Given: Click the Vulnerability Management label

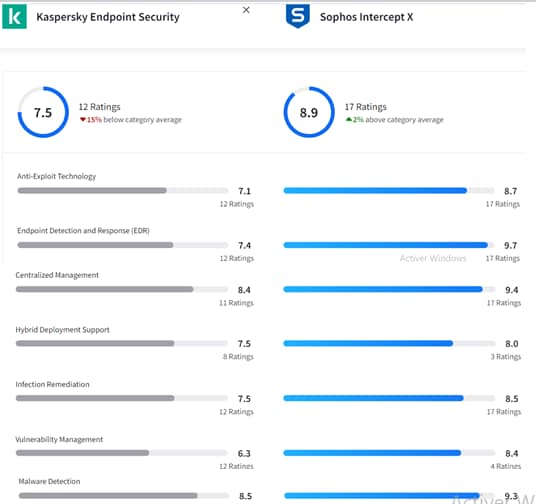Looking at the screenshot, I should coord(59,440).
